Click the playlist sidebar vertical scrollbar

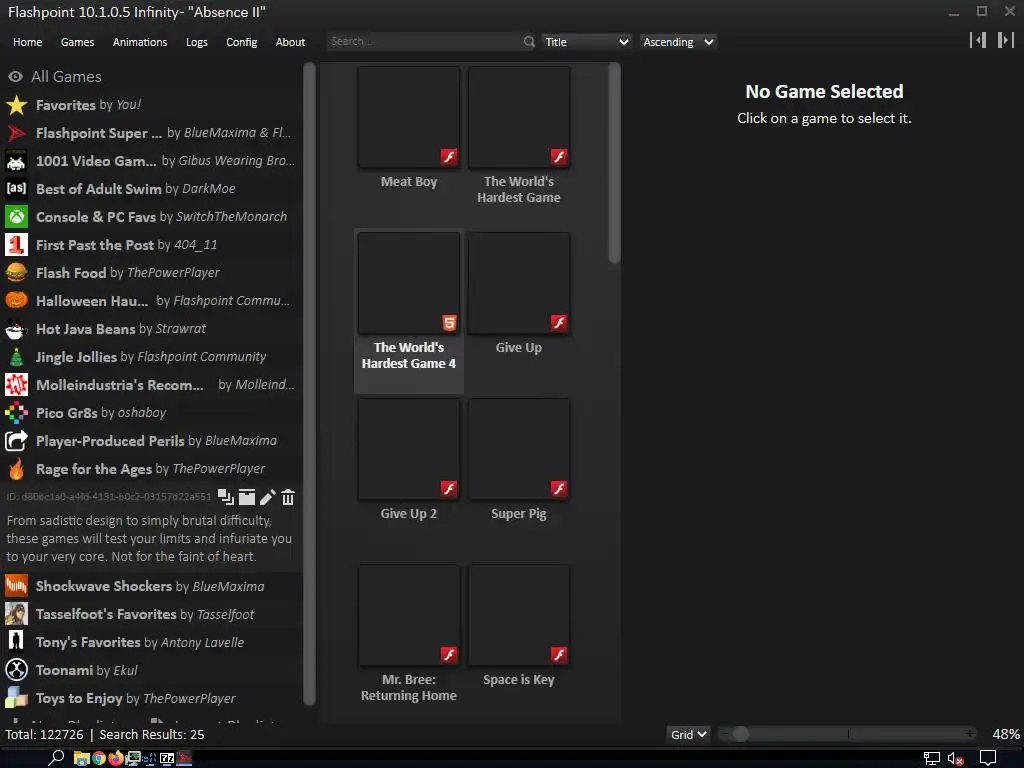310,384
